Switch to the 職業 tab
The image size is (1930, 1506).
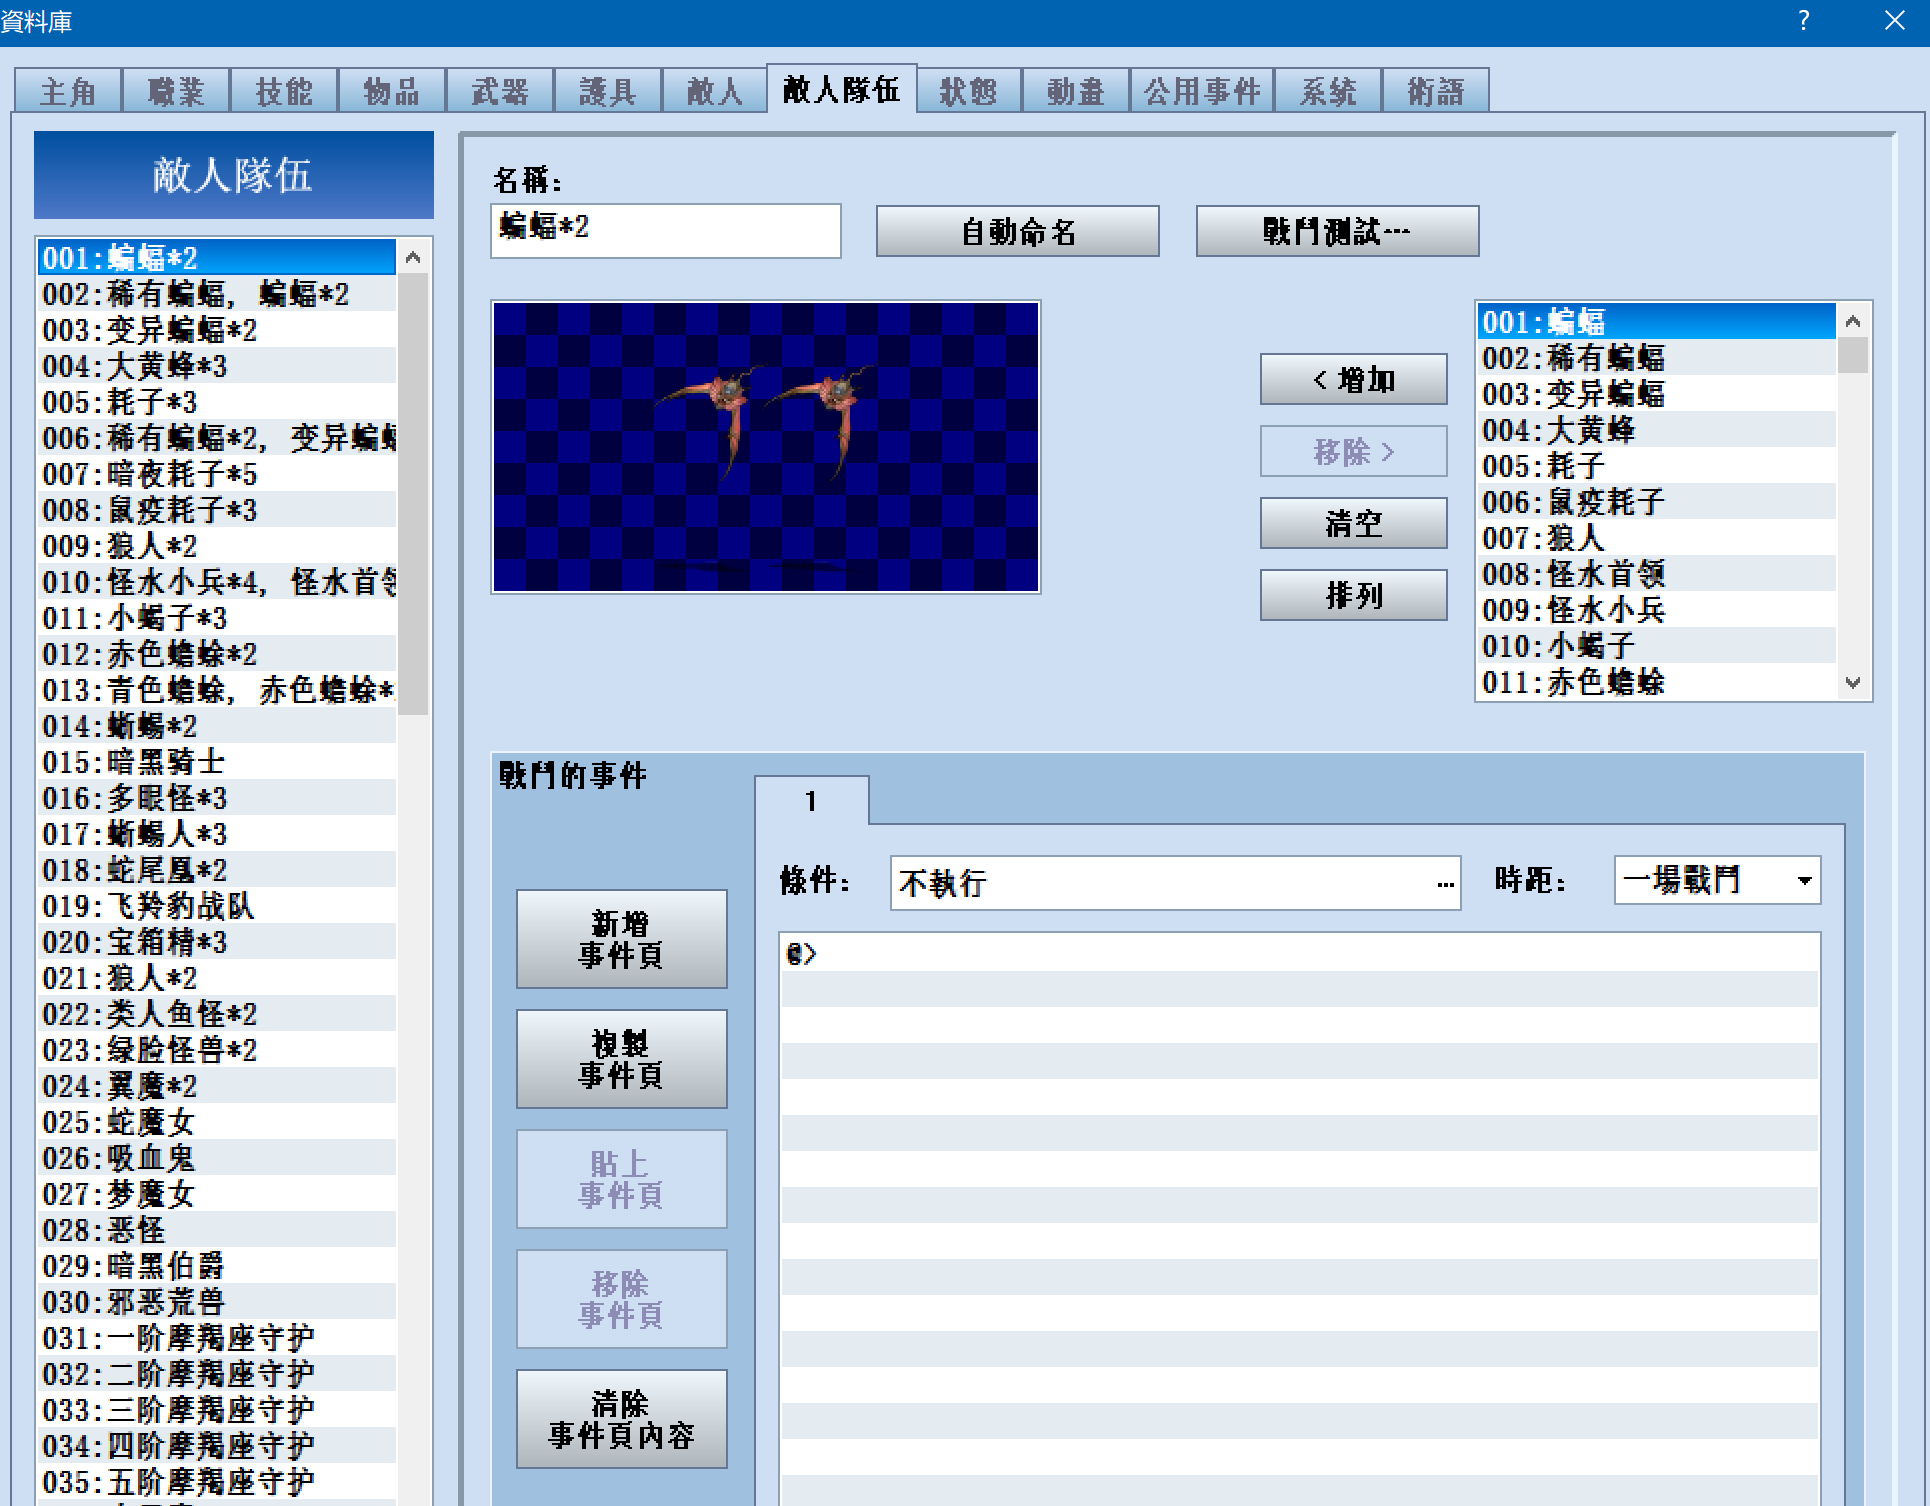176,92
